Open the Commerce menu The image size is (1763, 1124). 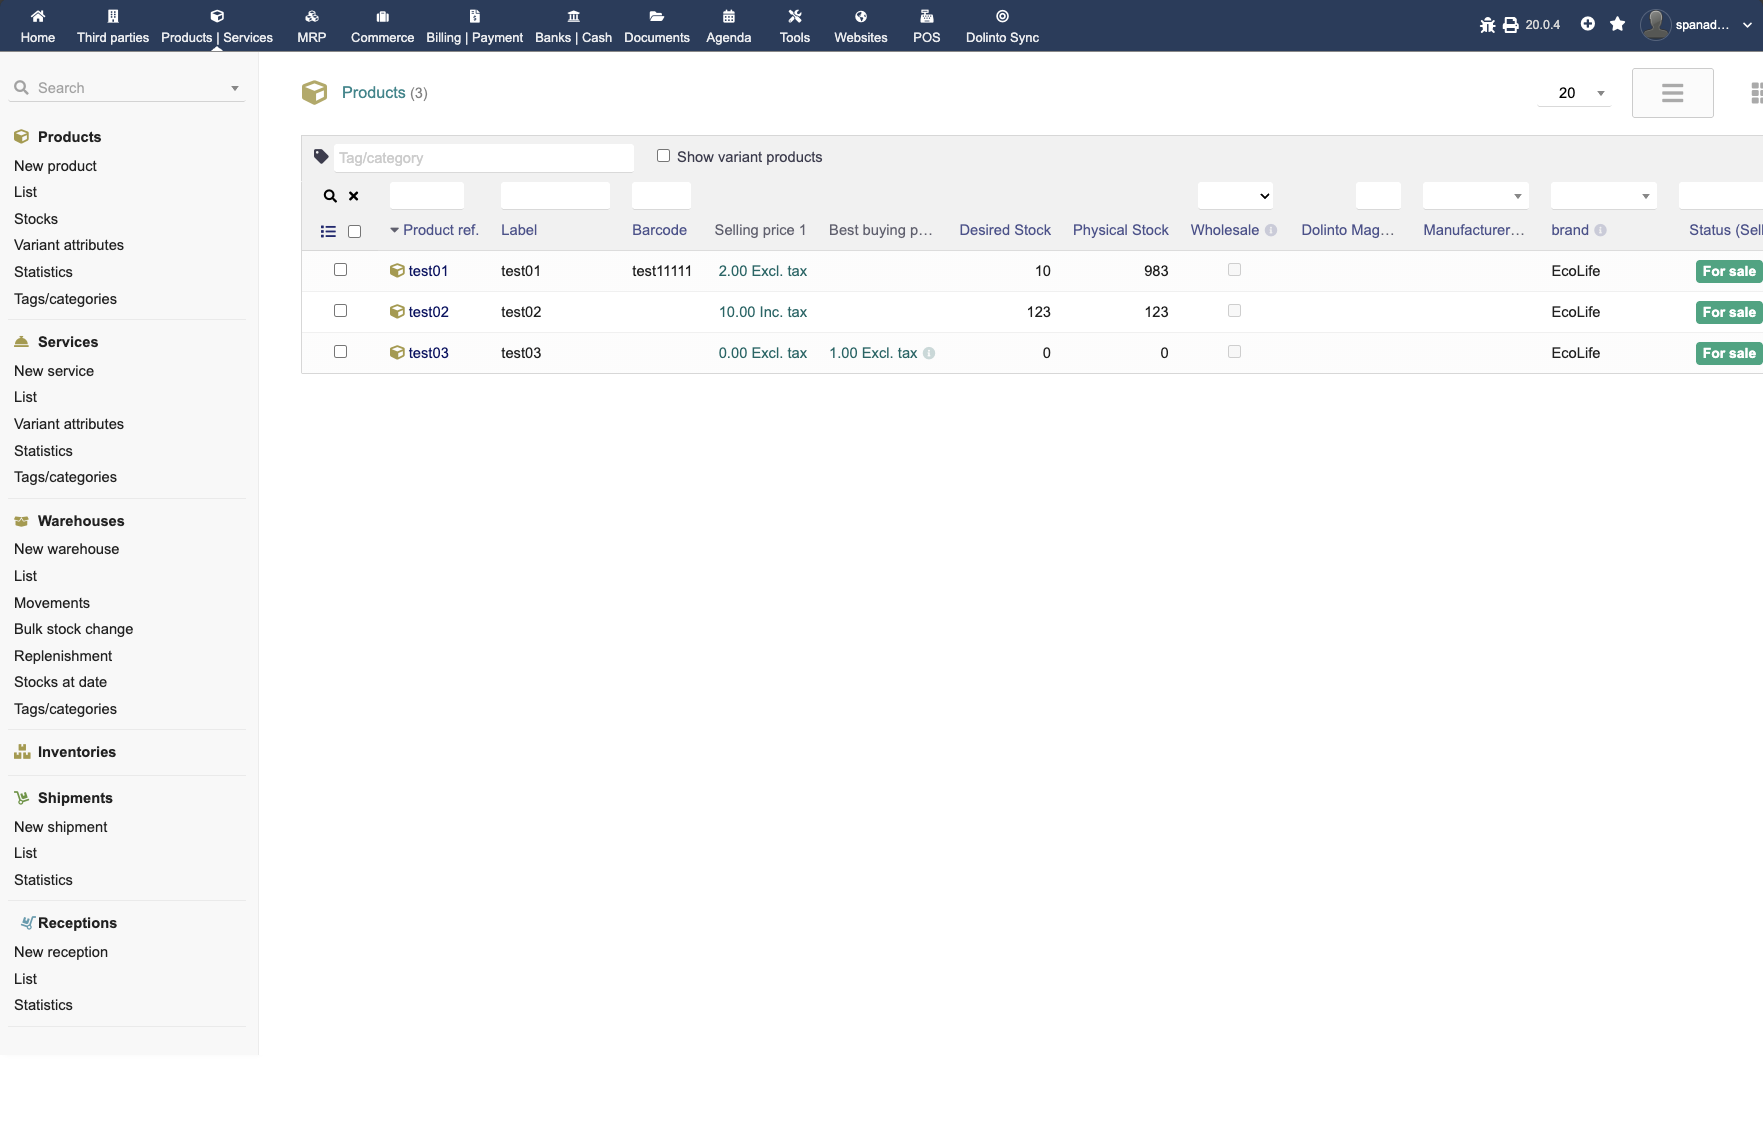click(382, 26)
